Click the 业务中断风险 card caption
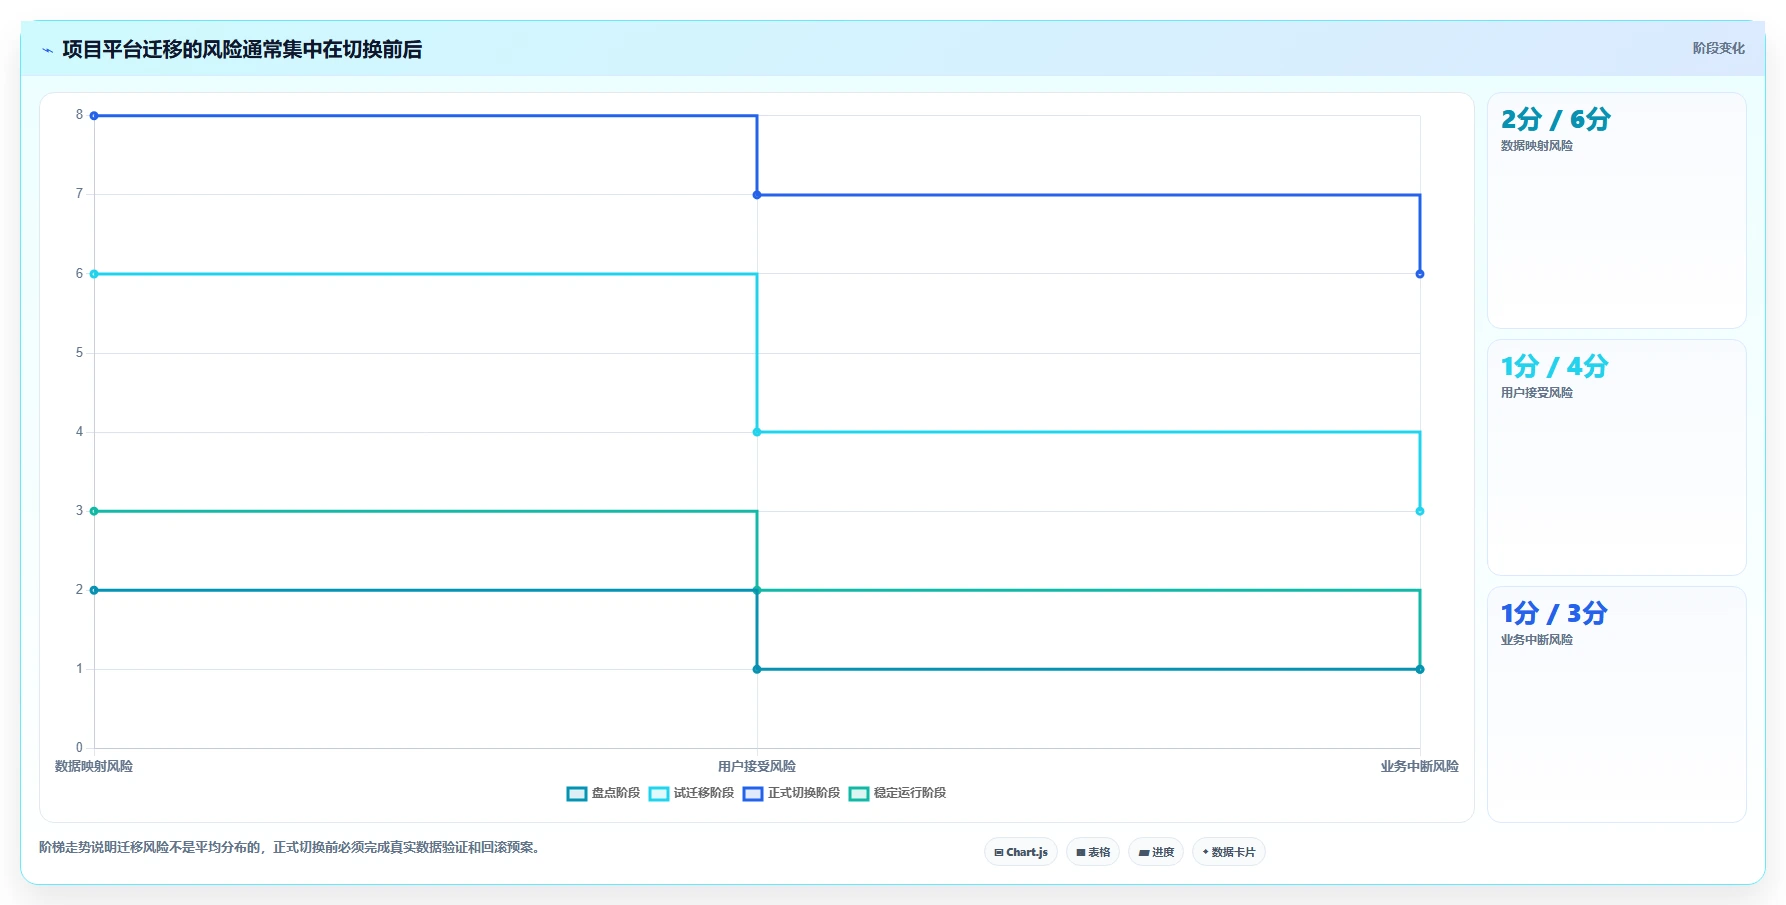This screenshot has width=1786, height=905. (1536, 640)
